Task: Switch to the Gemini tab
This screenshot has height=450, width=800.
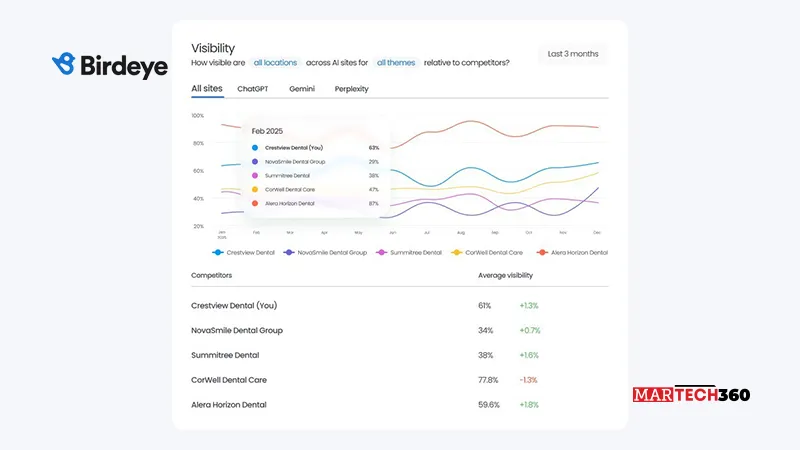Action: pyautogui.click(x=302, y=89)
